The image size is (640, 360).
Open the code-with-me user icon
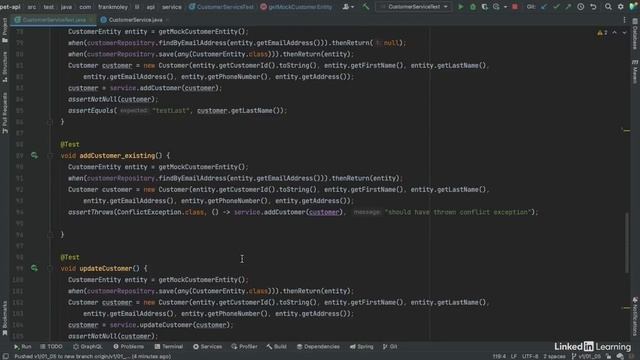[346, 7]
